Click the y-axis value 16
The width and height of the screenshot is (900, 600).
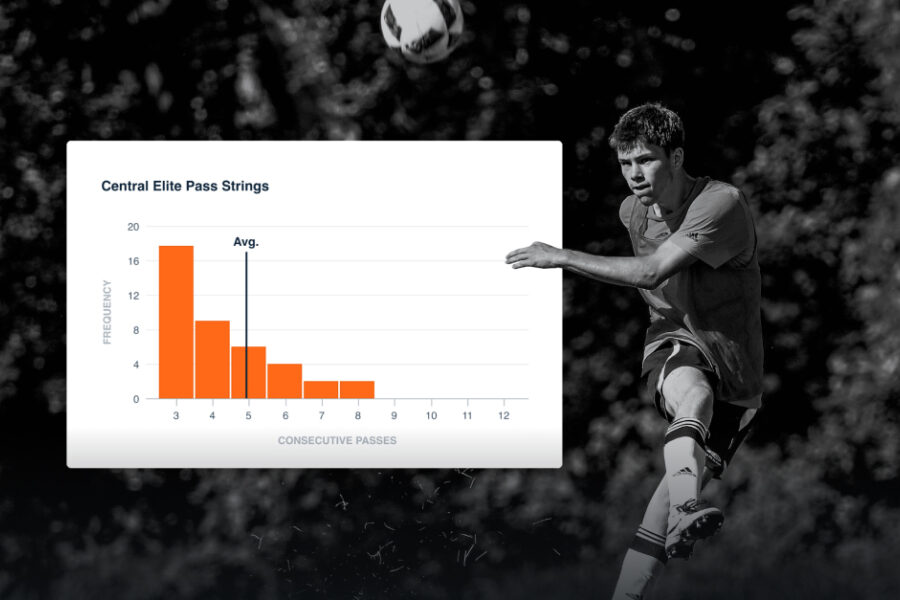(133, 261)
